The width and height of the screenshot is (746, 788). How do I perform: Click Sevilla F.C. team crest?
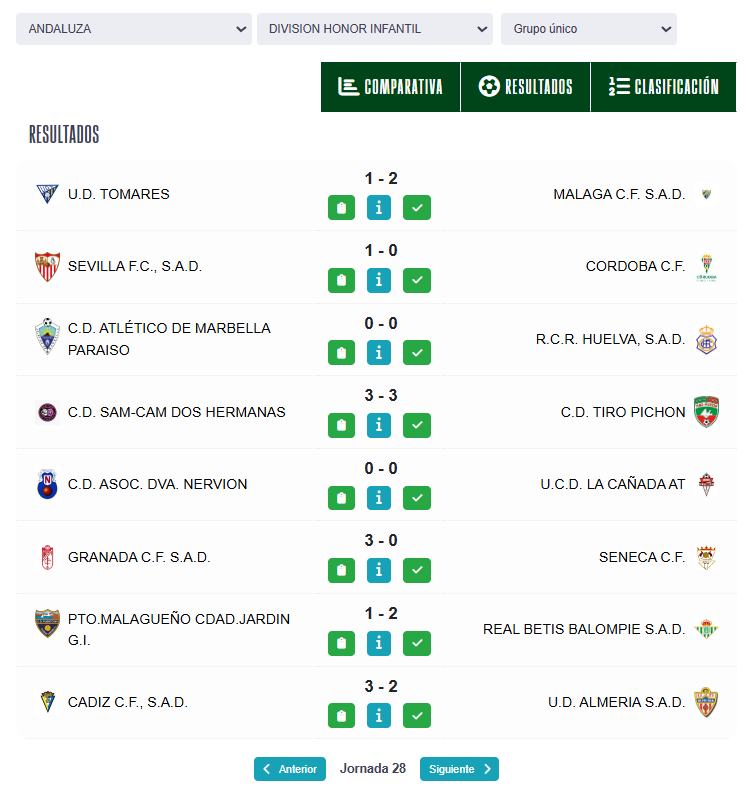click(46, 266)
